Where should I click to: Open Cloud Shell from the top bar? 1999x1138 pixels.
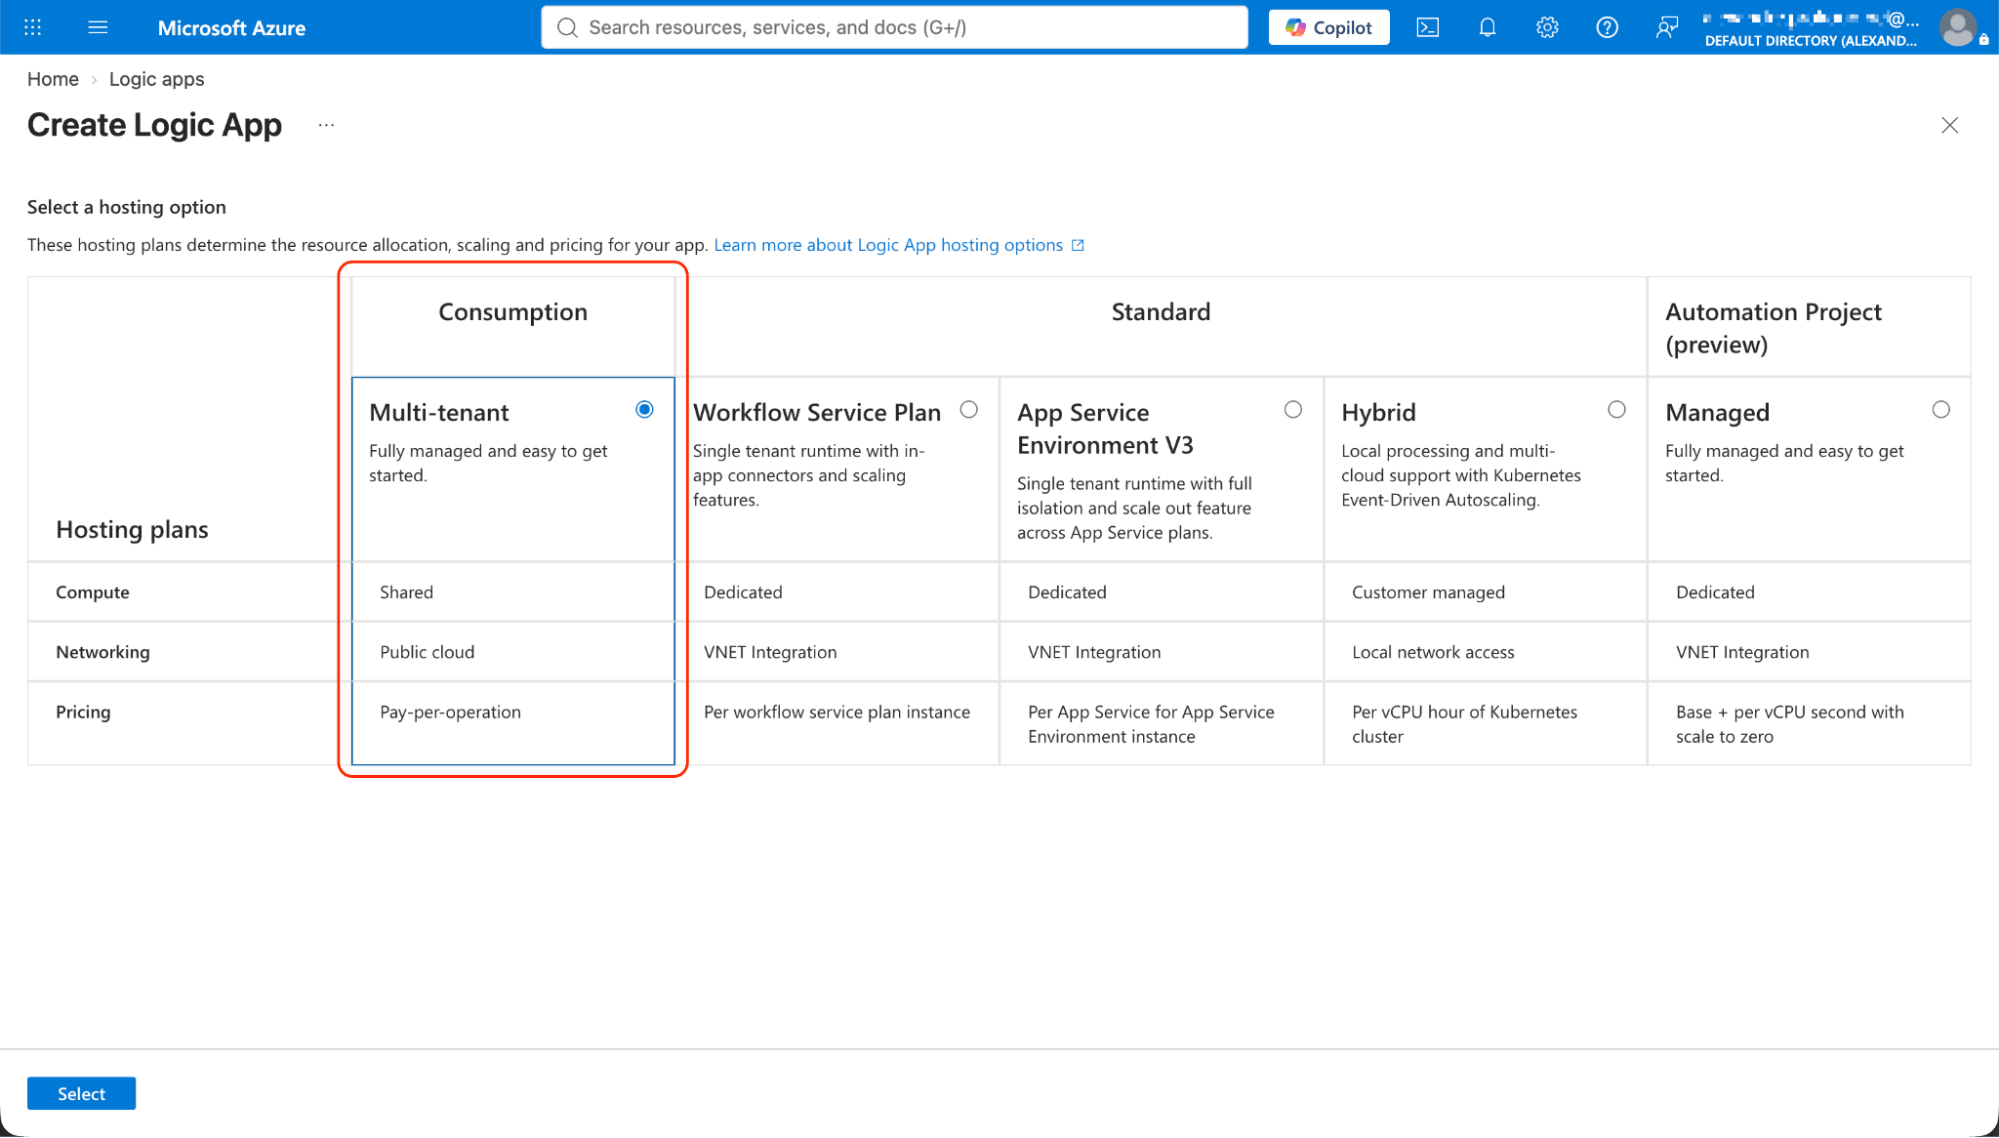click(1427, 27)
